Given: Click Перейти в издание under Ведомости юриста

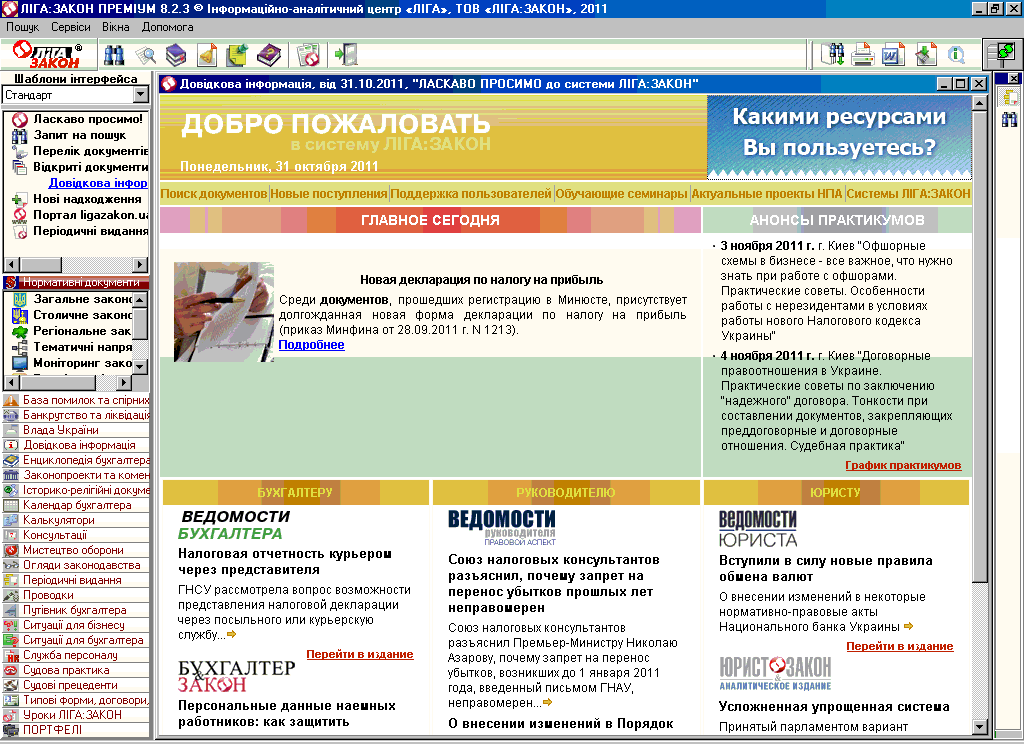Looking at the screenshot, I should pos(900,646).
